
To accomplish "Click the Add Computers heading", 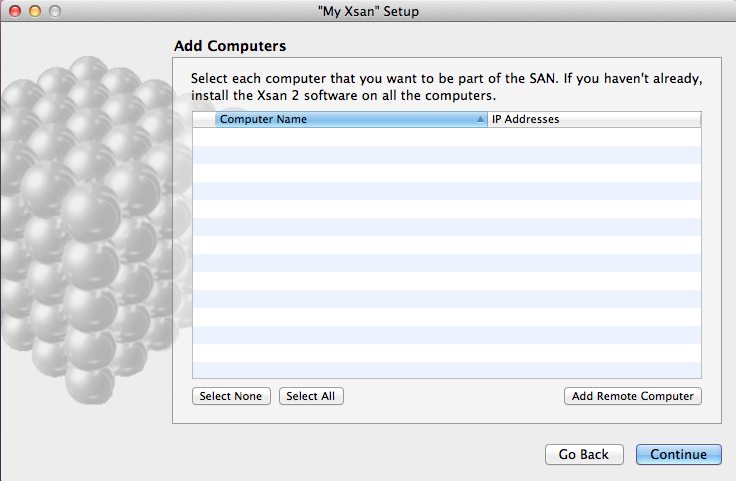I will point(230,46).
